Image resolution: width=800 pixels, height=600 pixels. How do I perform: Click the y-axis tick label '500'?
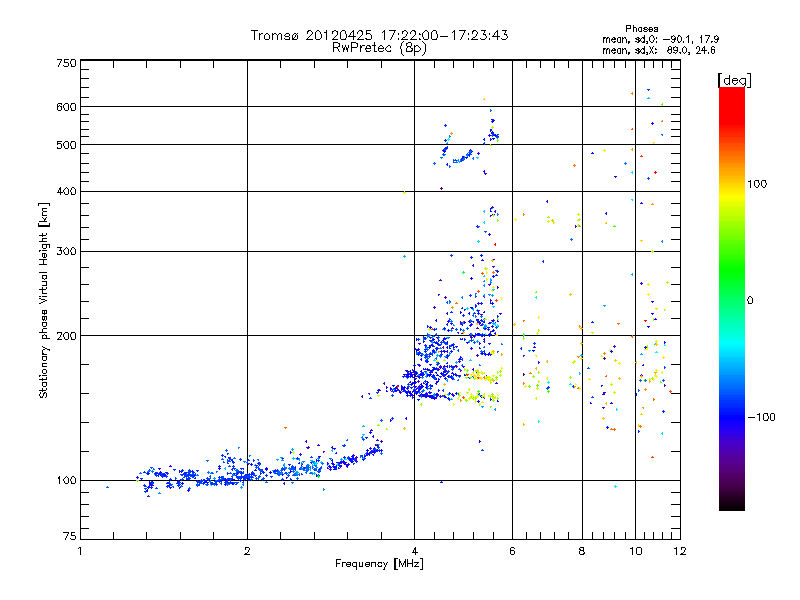pos(67,145)
